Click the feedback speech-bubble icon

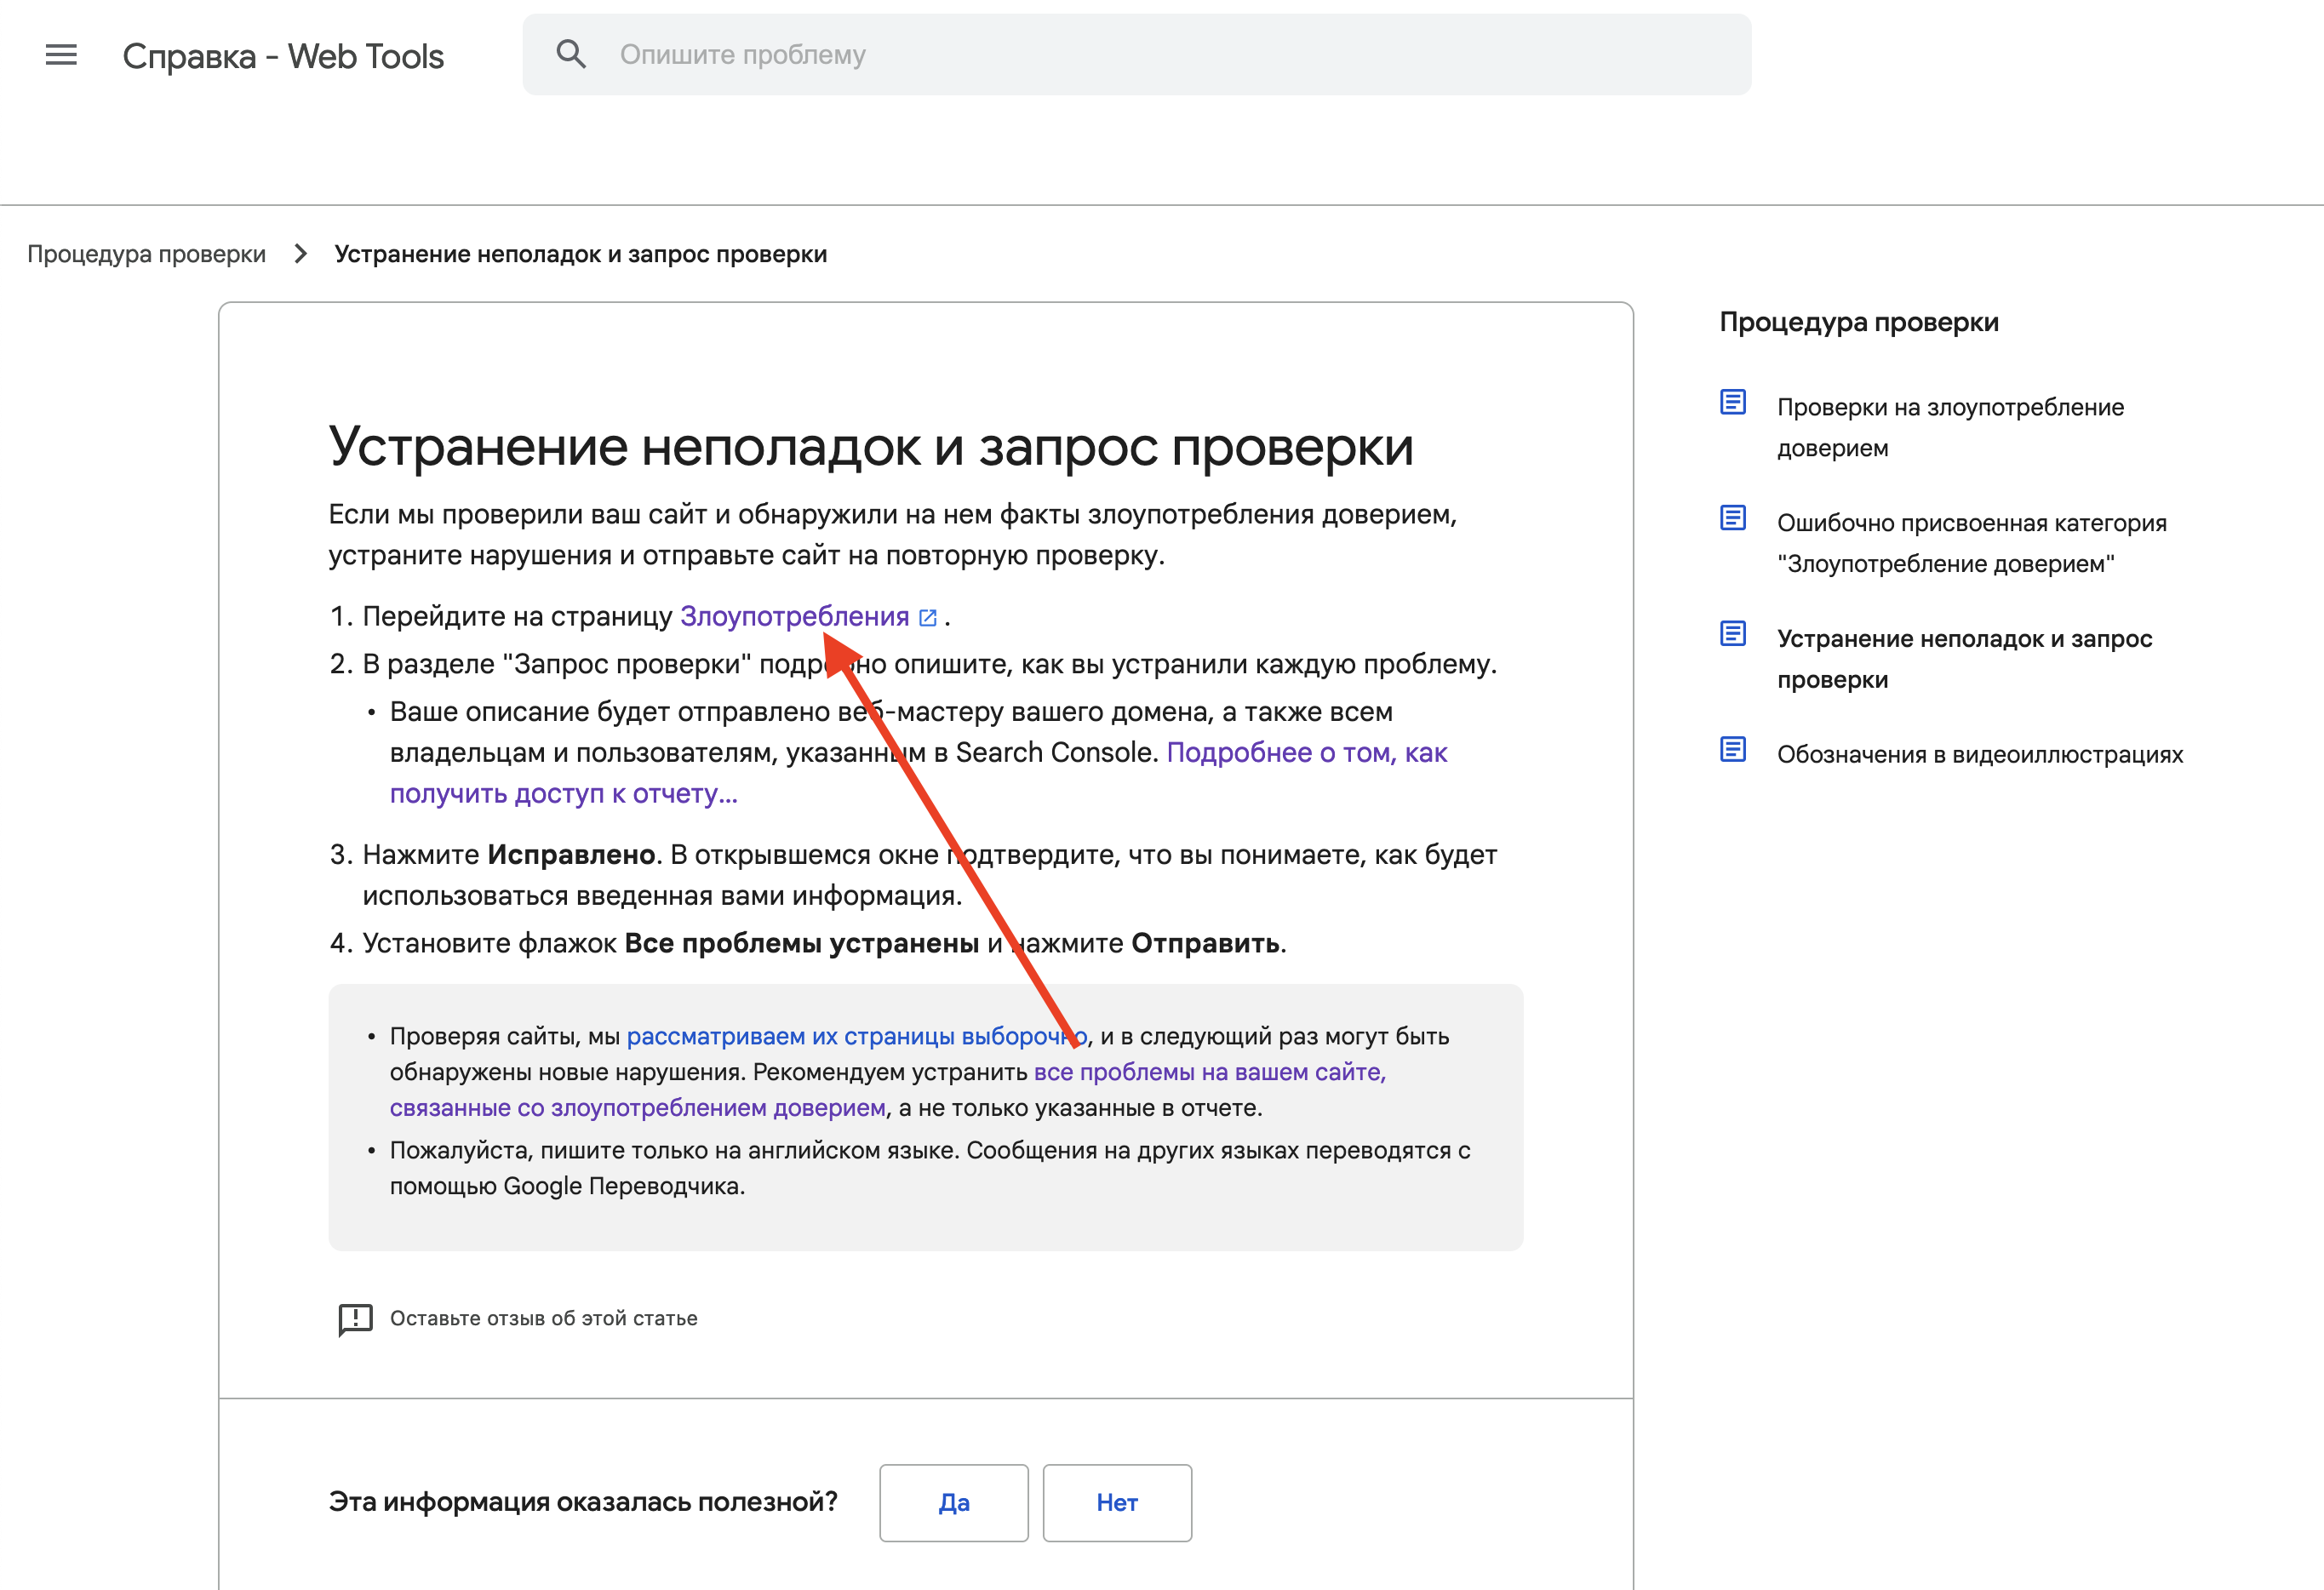coord(355,1319)
